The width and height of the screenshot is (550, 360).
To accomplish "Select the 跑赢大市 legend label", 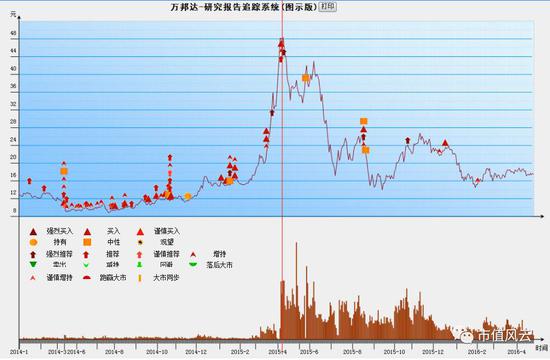I will [113, 278].
